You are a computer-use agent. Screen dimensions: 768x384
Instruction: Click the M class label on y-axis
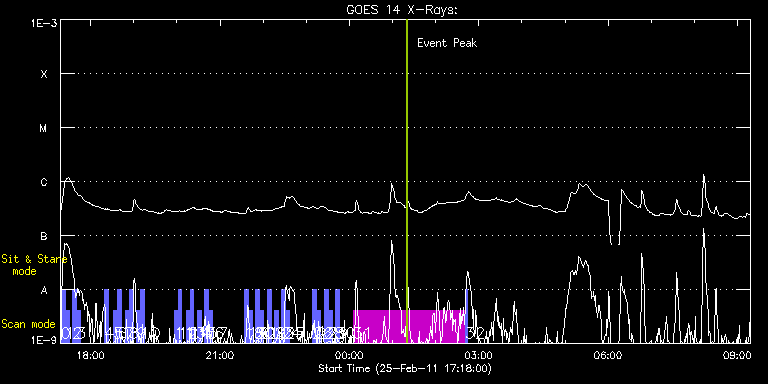(44, 128)
